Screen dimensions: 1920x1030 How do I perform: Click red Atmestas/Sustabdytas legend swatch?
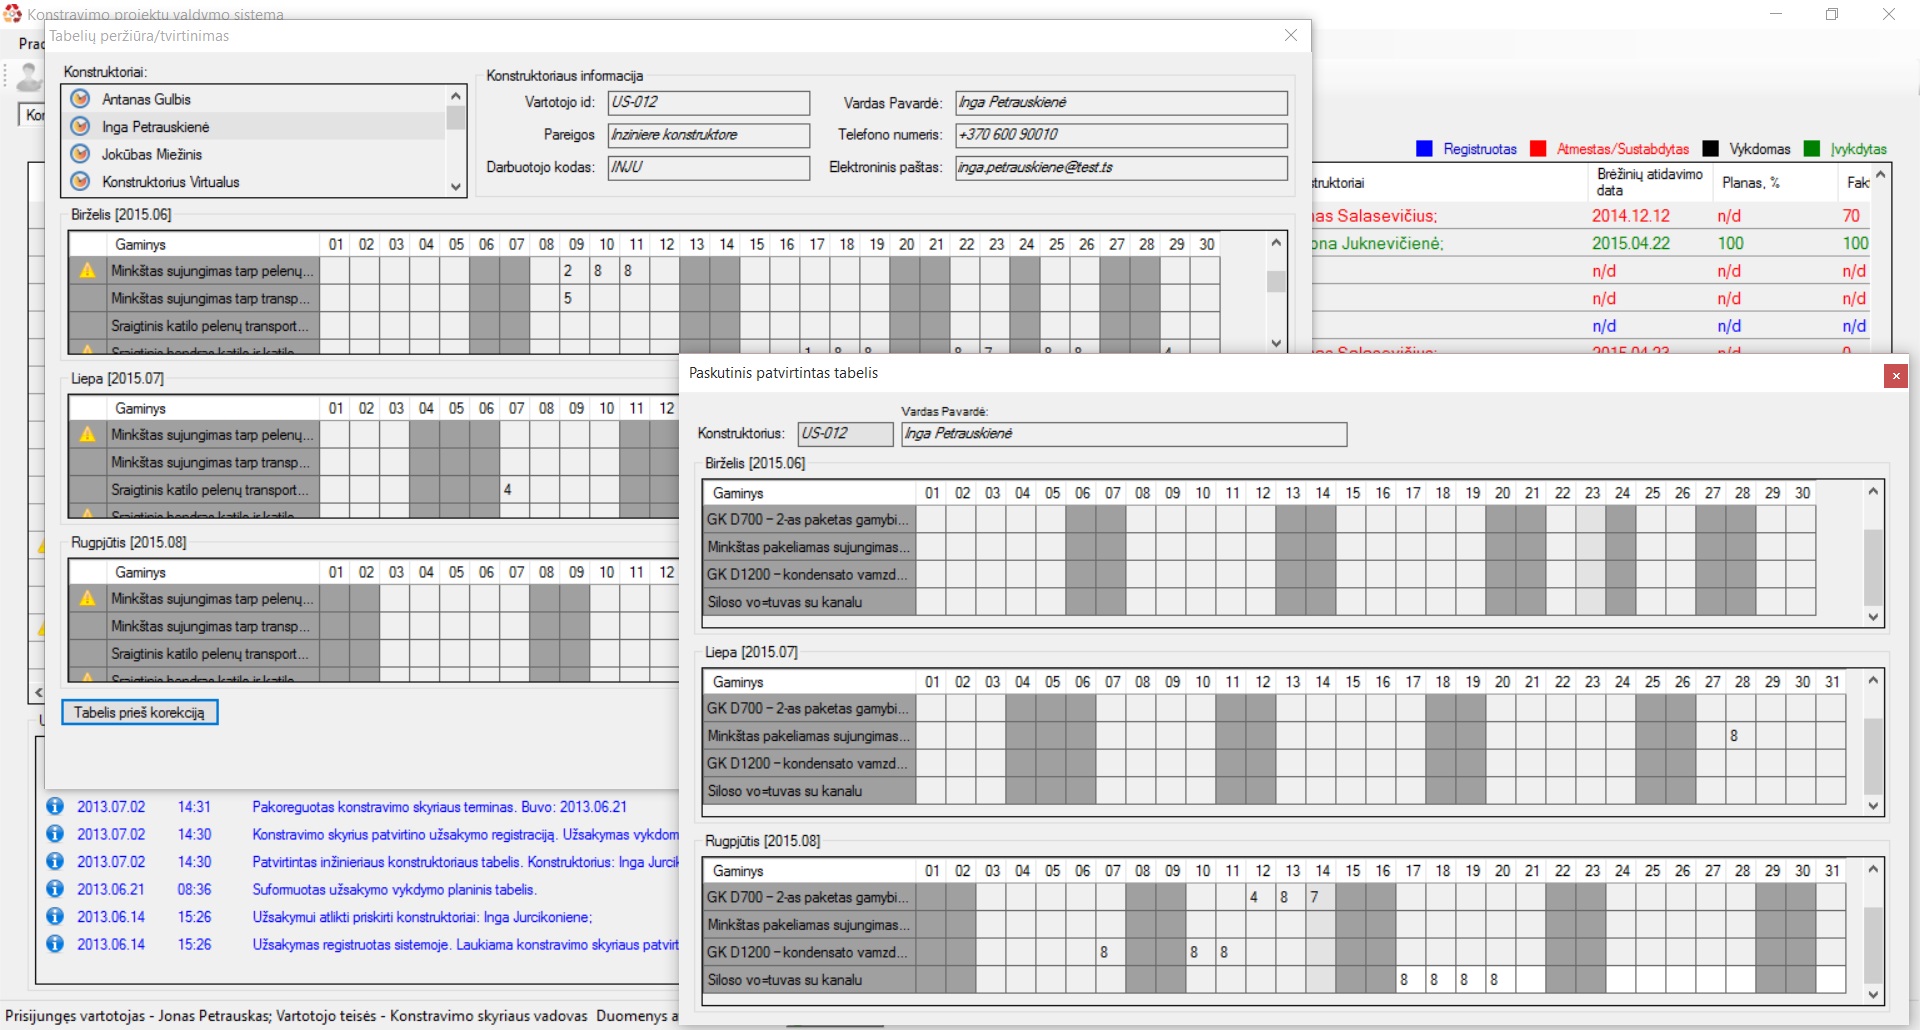[1538, 149]
